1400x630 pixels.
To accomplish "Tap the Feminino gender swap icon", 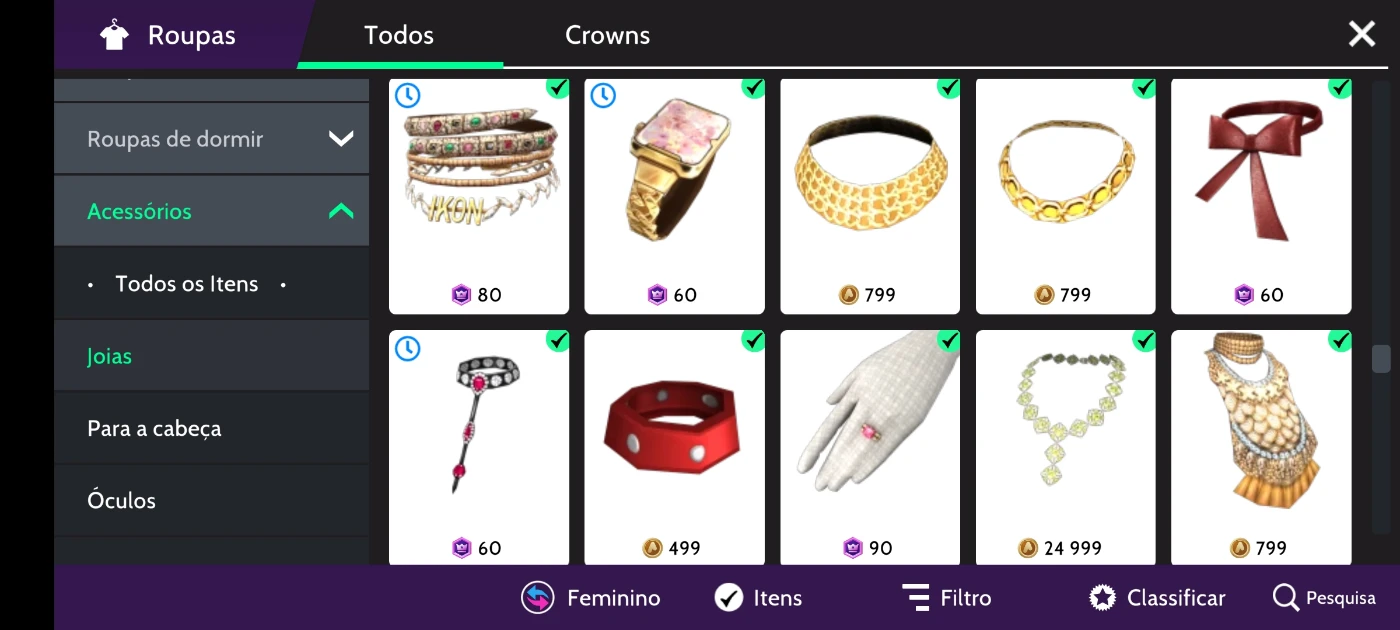I will [538, 598].
